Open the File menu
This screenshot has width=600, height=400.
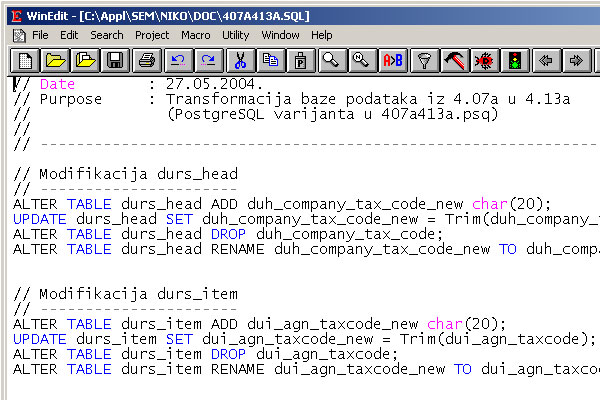pyautogui.click(x=40, y=35)
